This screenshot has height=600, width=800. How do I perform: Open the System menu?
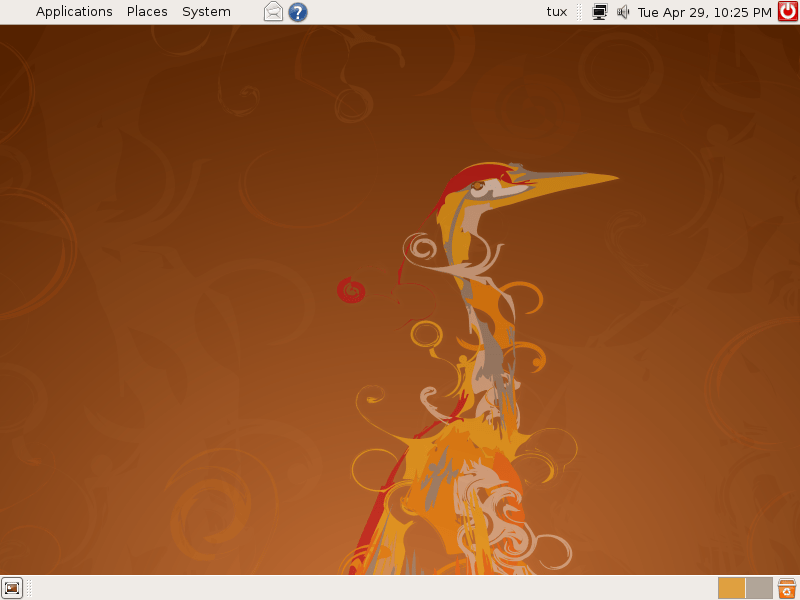(x=206, y=12)
